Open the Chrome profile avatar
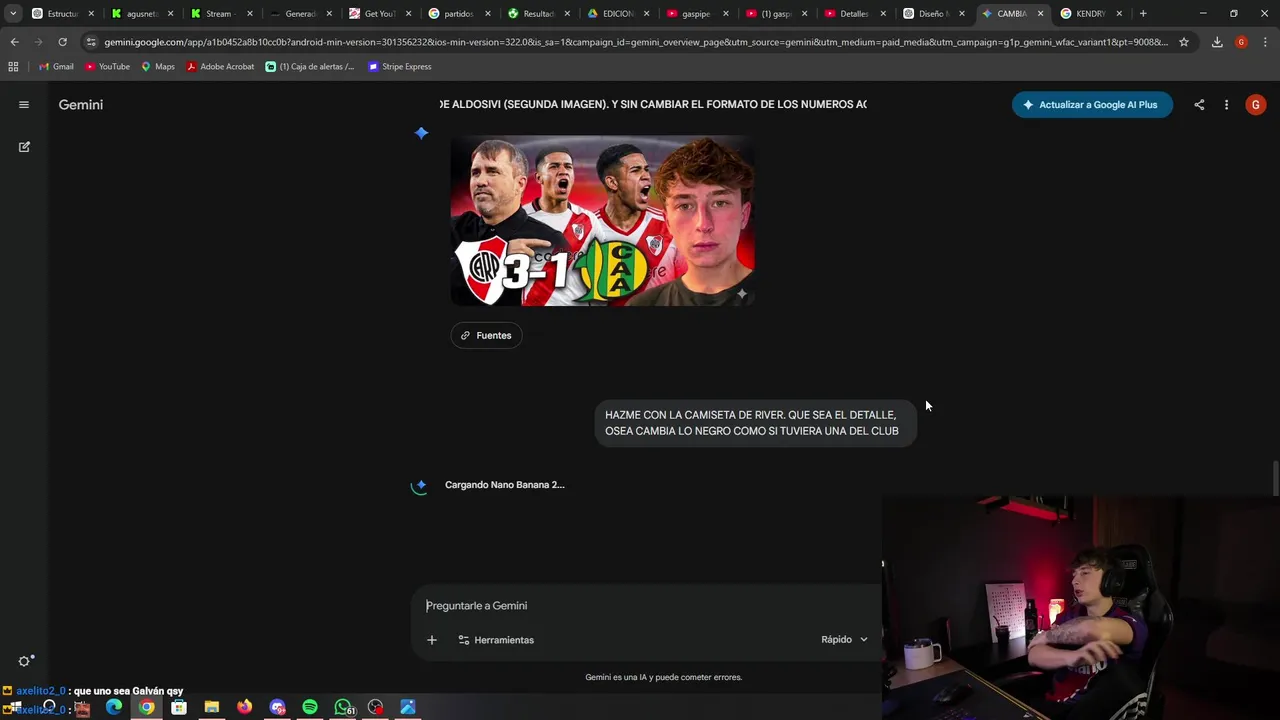The image size is (1280, 720). click(x=1241, y=42)
